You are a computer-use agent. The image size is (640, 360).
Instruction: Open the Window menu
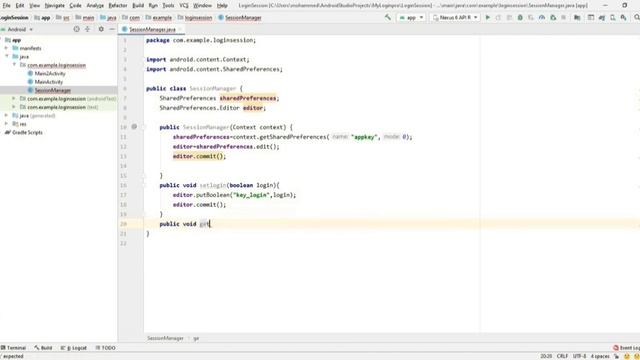202,6
